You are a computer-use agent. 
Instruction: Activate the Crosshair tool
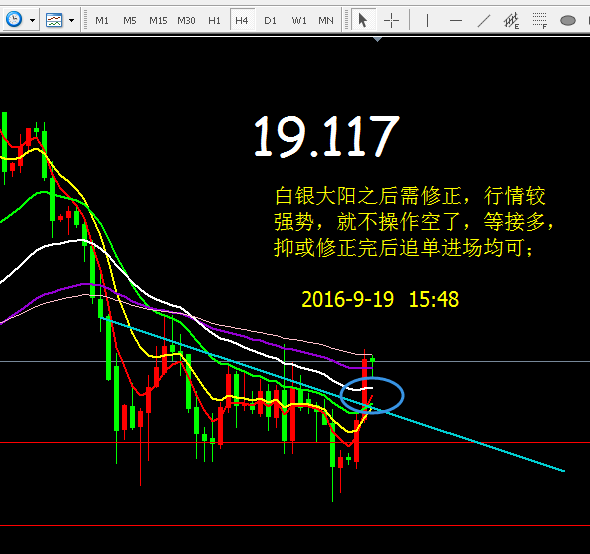[391, 20]
